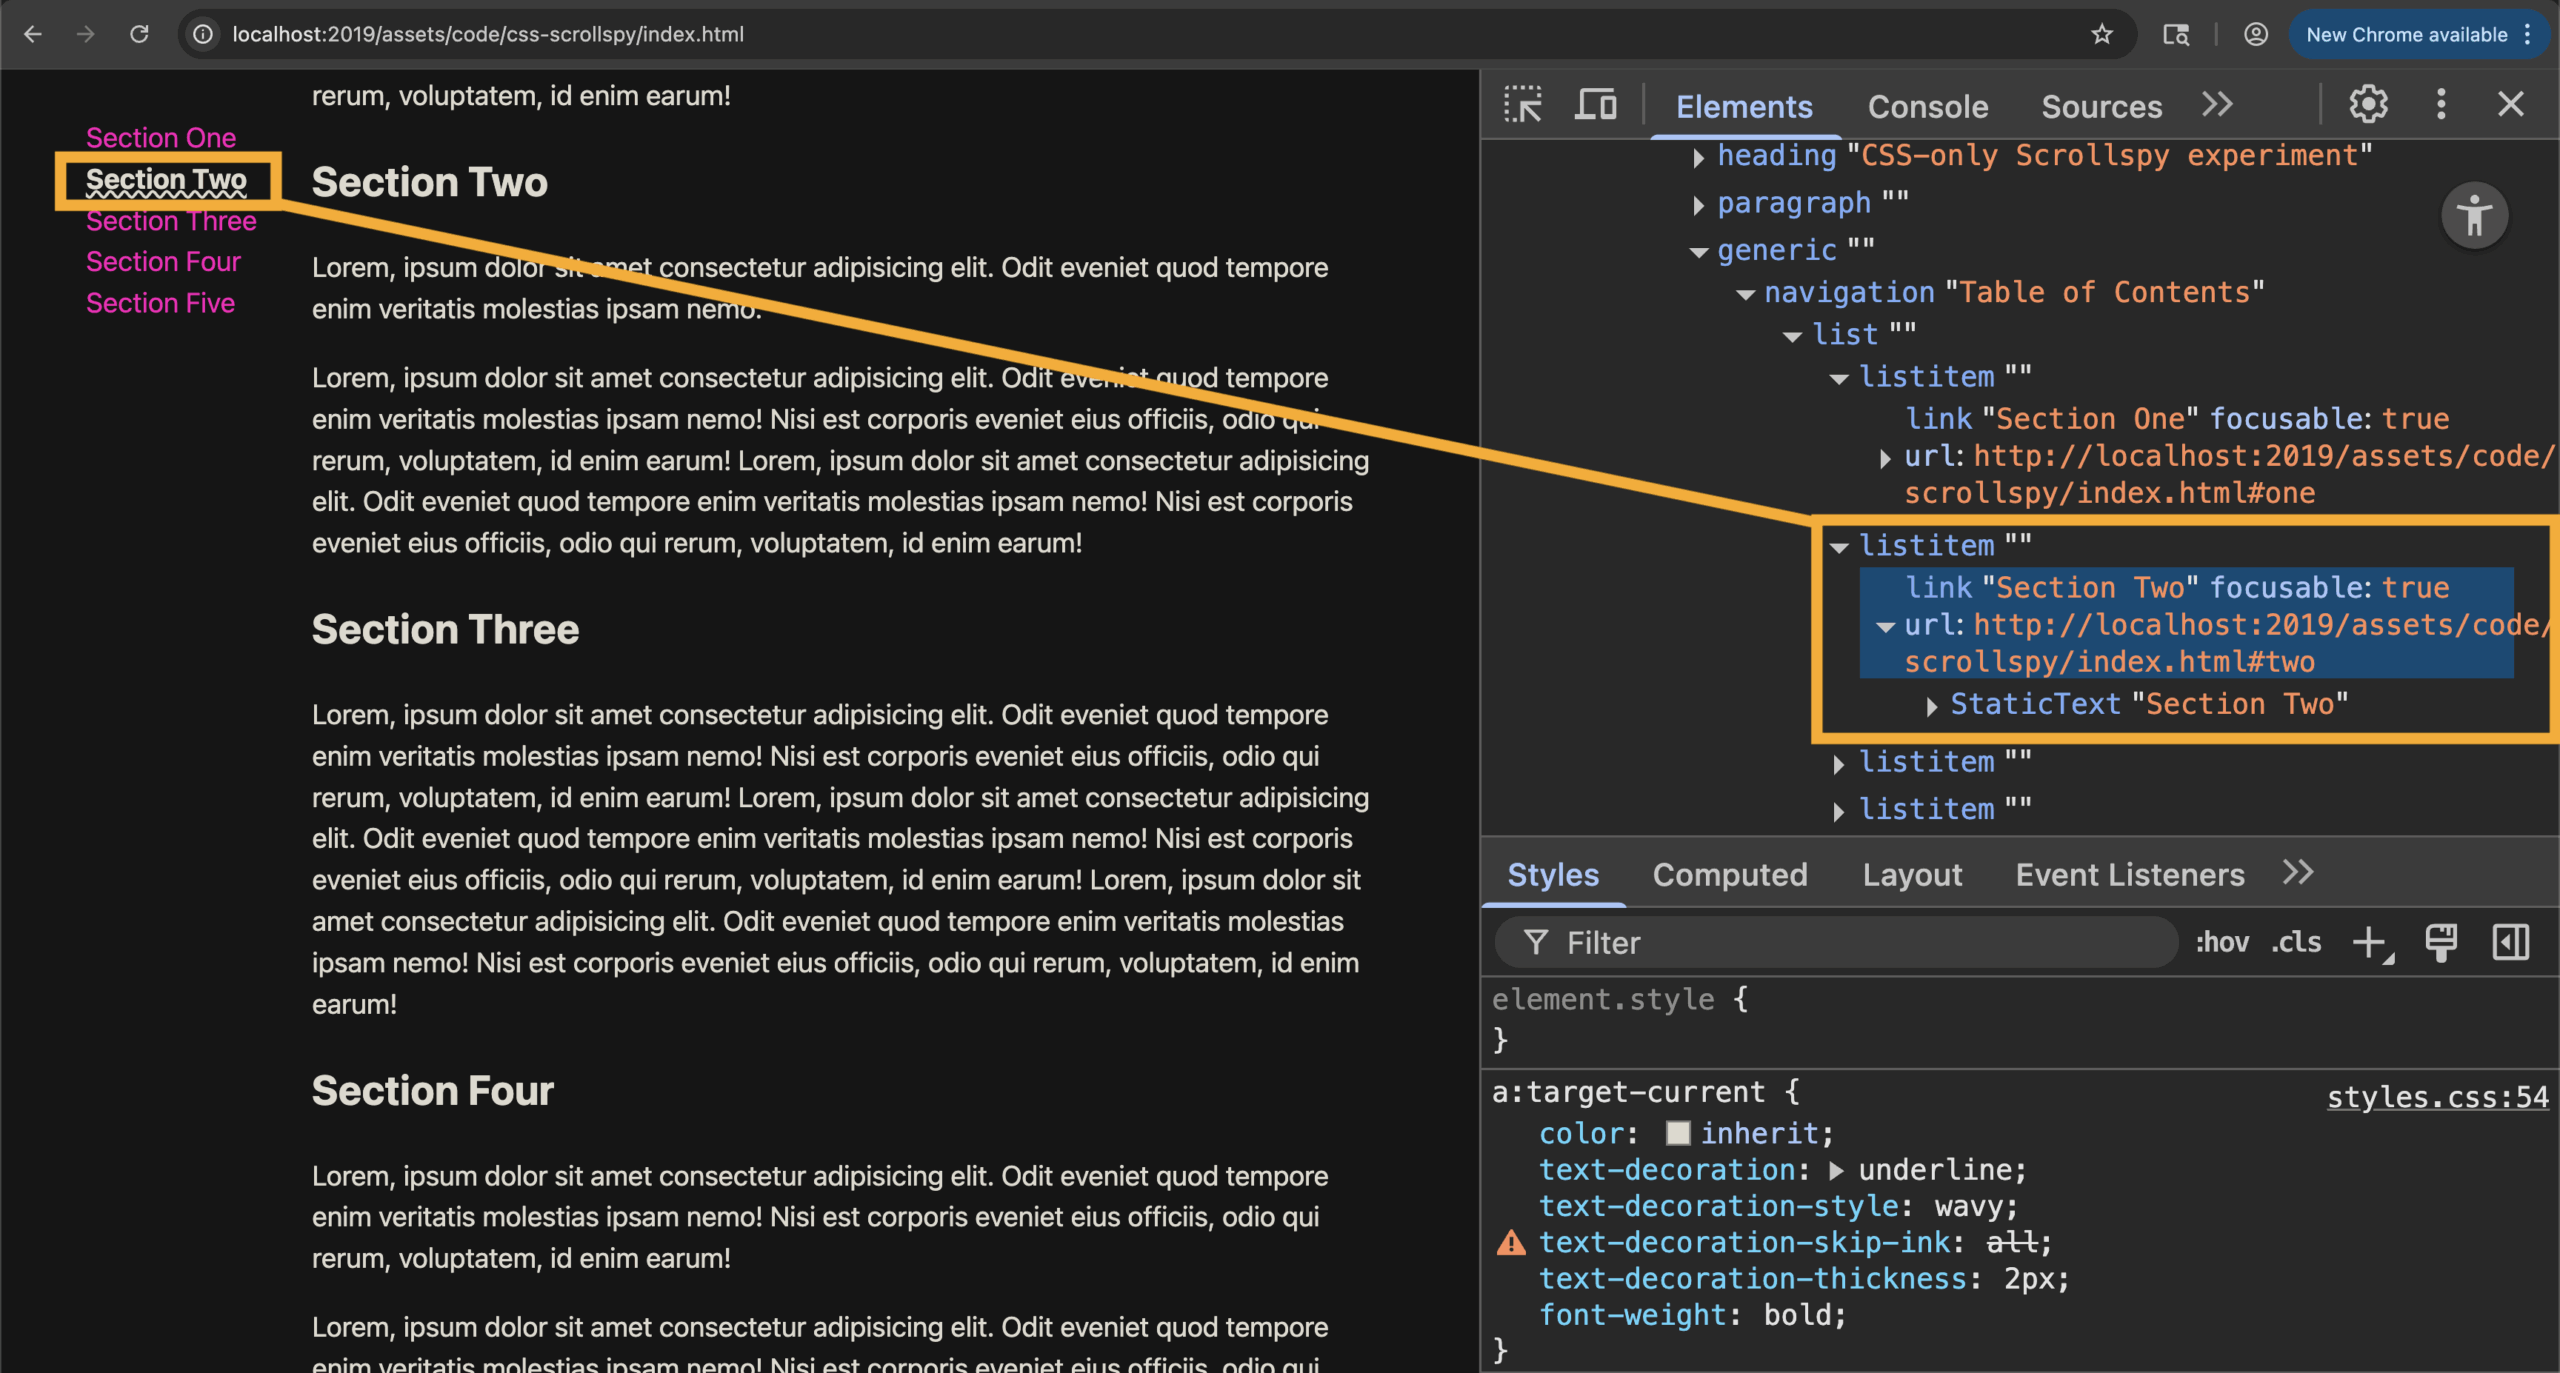This screenshot has height=1373, width=2560.
Task: Expand the fourth listitem node
Action: [1839, 811]
